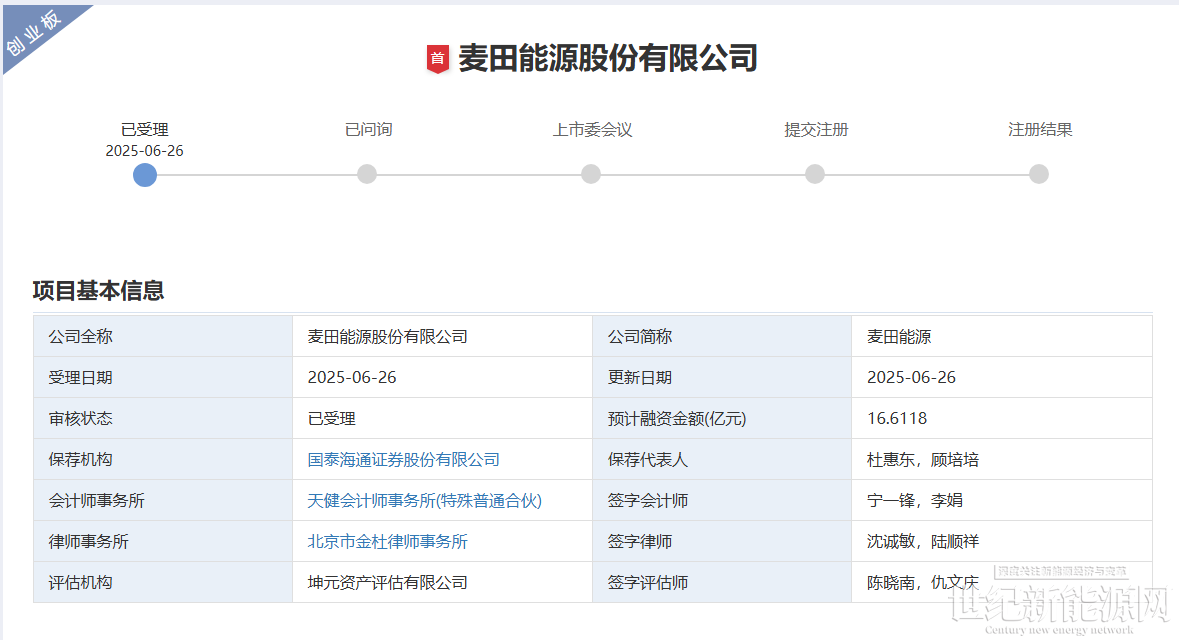Open the 国泰海通证券股份有限公司 link
Viewport: 1179px width, 640px height.
click(x=404, y=460)
